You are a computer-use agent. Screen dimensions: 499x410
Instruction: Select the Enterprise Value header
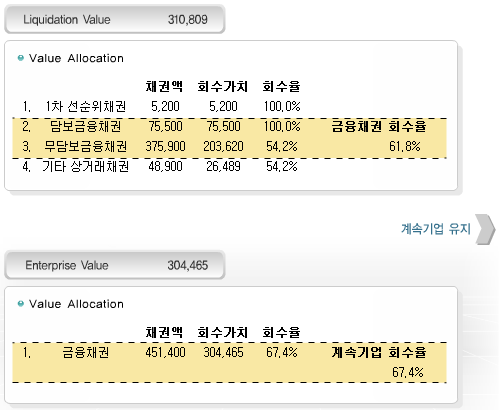pos(115,265)
